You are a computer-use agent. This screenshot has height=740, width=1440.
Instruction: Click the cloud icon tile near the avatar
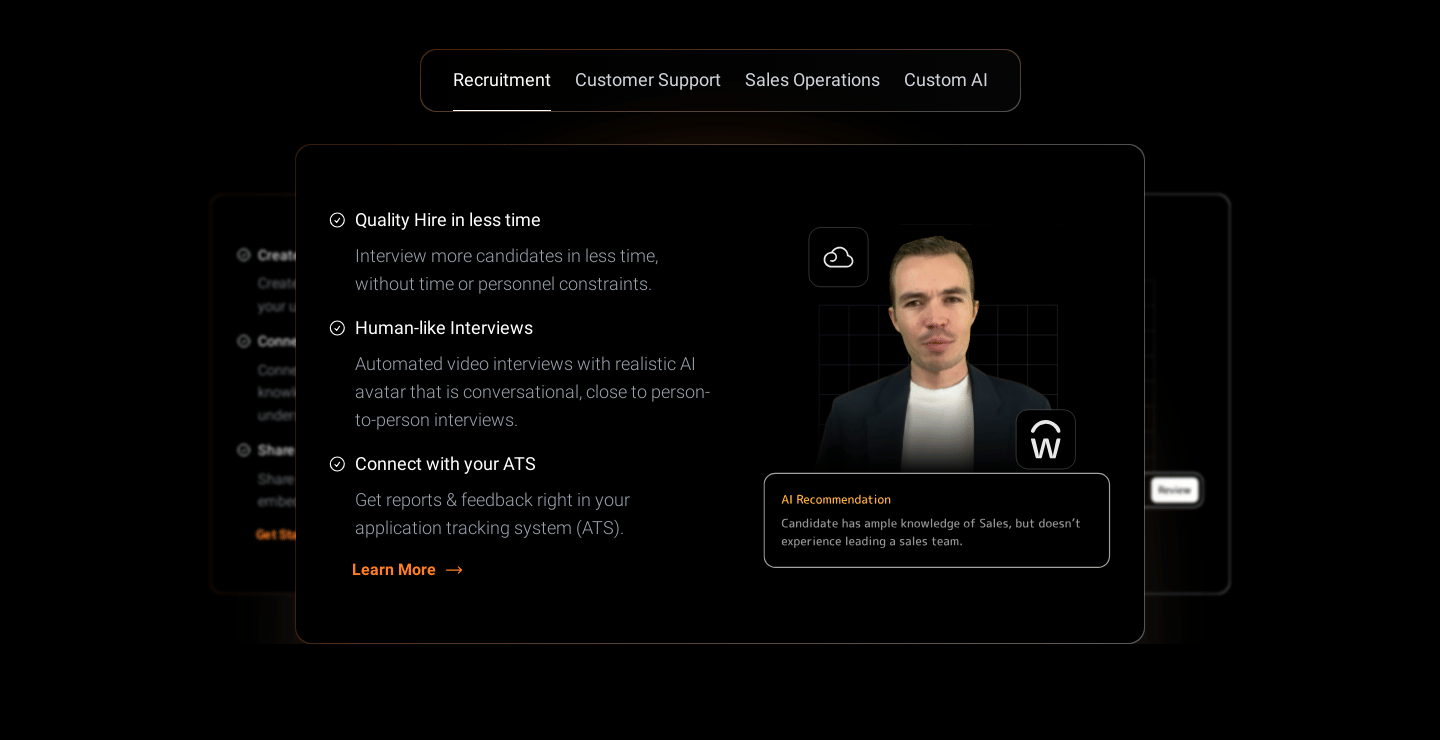click(838, 257)
